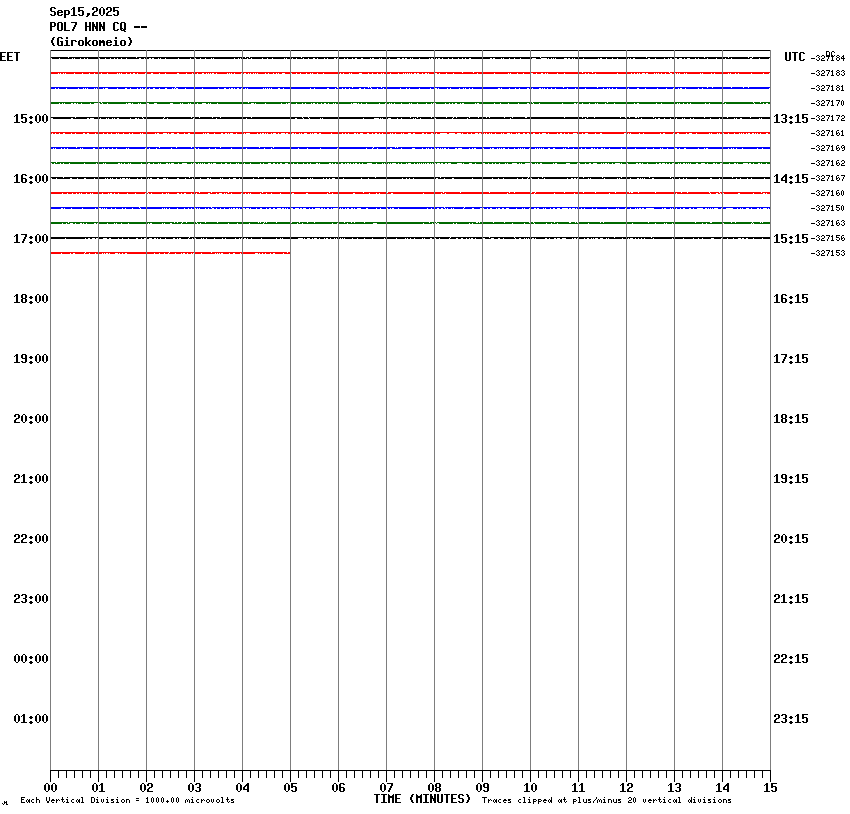
Task: Click the "19:15" UTC time label
Action: 790,479
